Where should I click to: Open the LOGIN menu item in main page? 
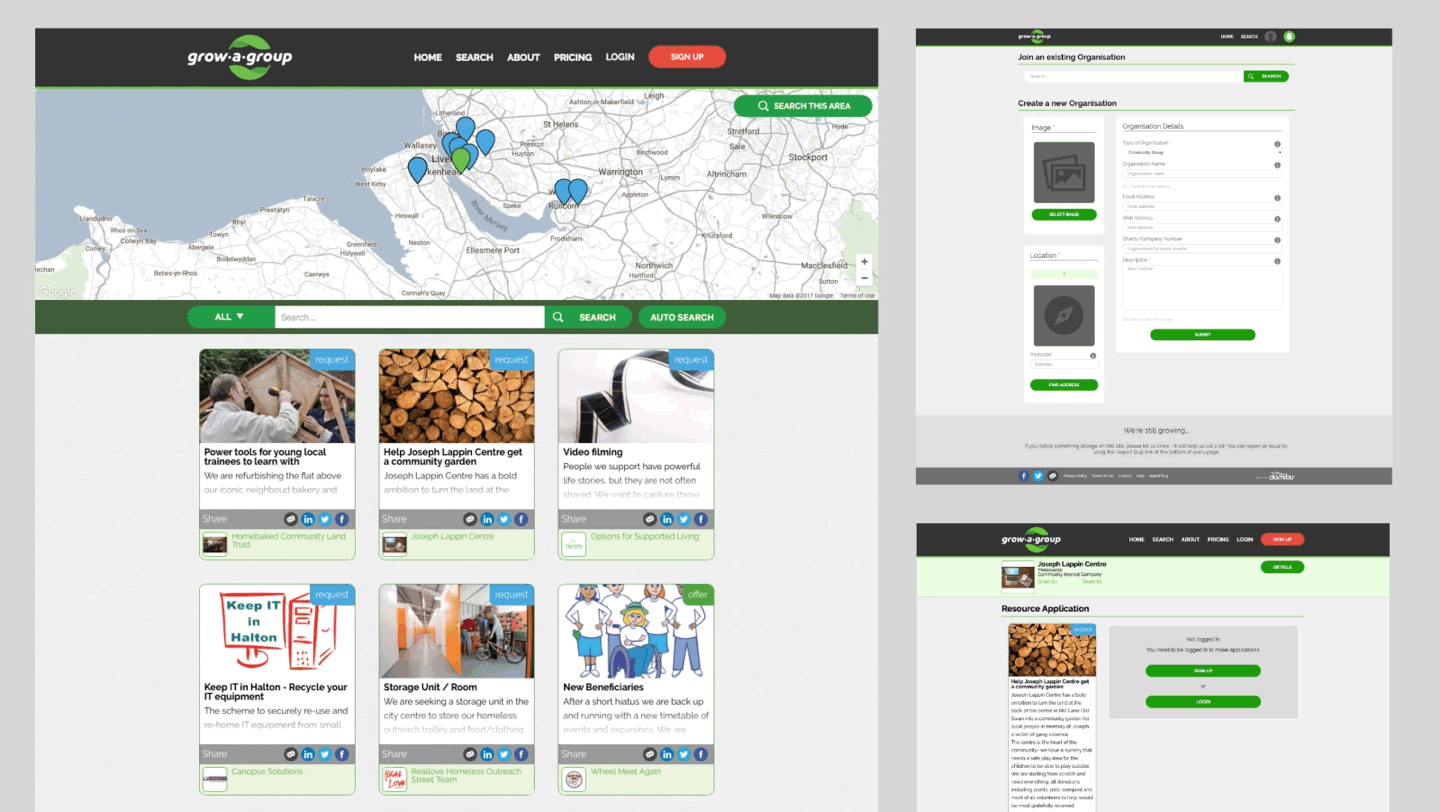(620, 57)
